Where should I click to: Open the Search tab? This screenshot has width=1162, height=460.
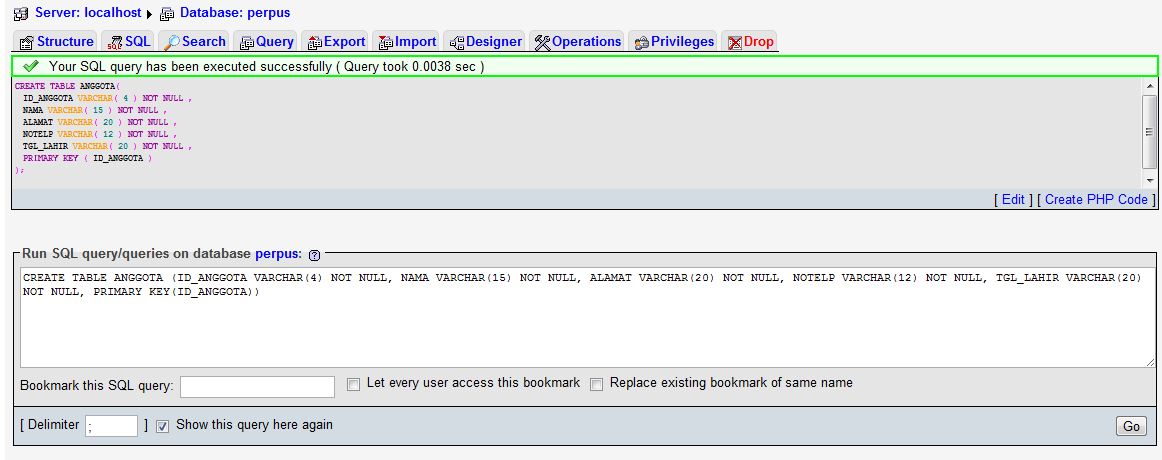click(195, 41)
